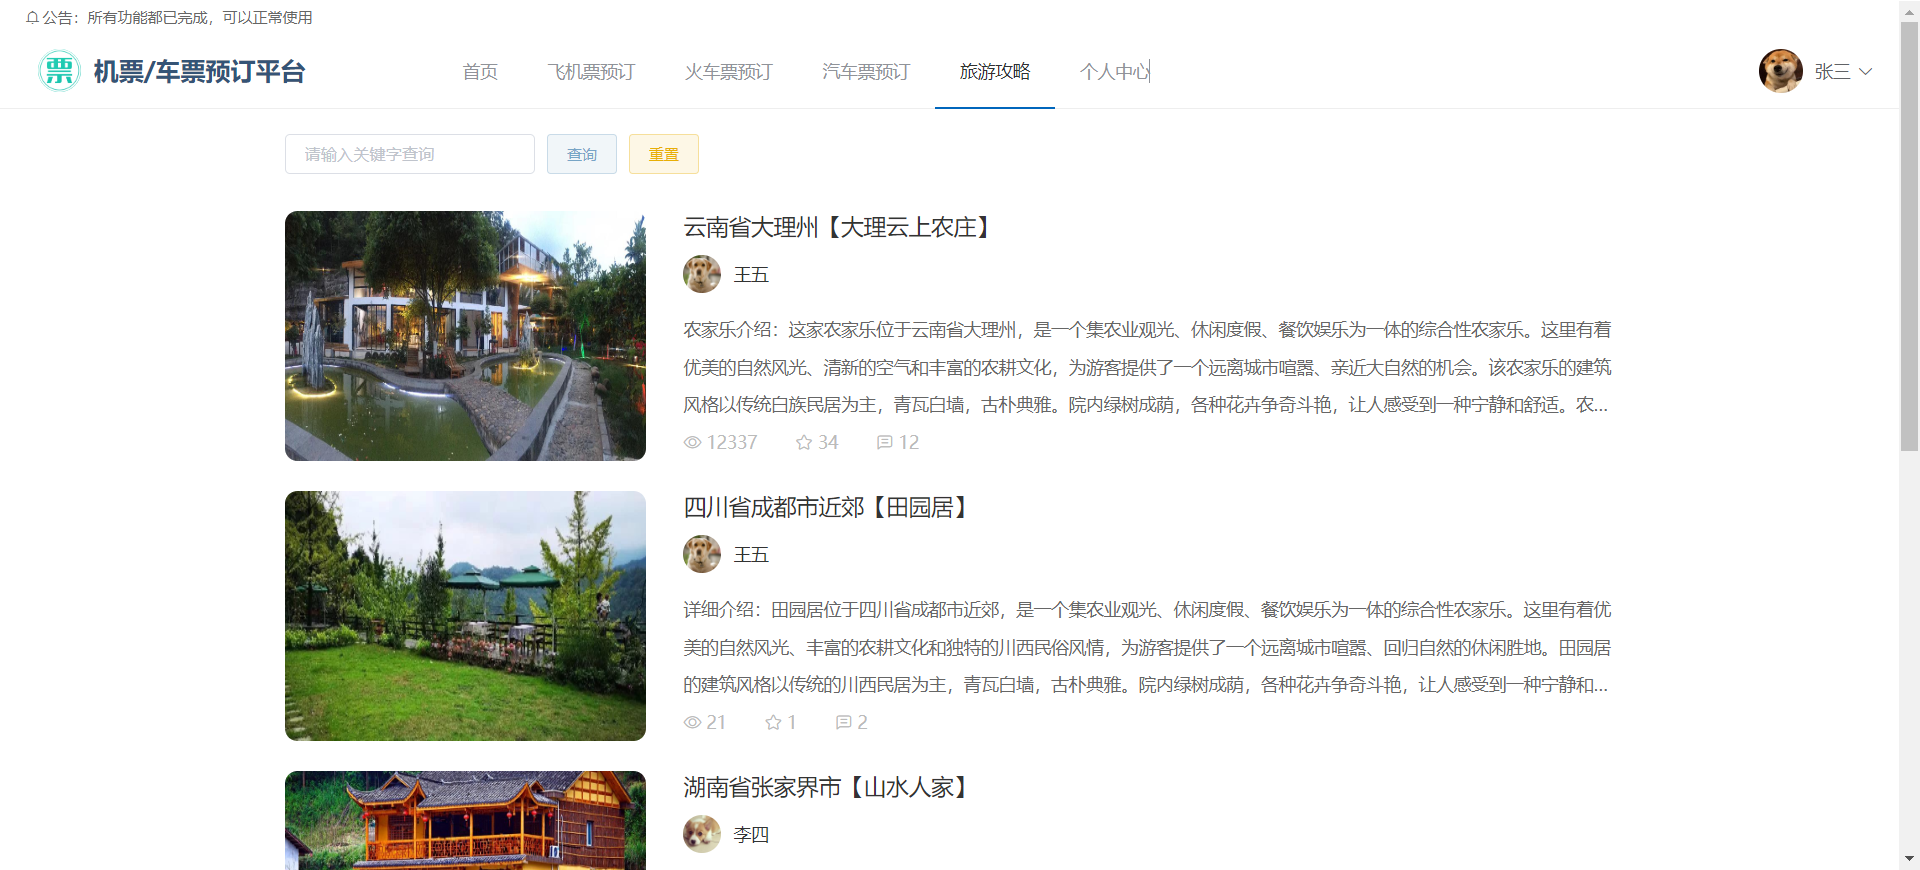Click 王五 avatar on the 田园居 post

click(702, 554)
